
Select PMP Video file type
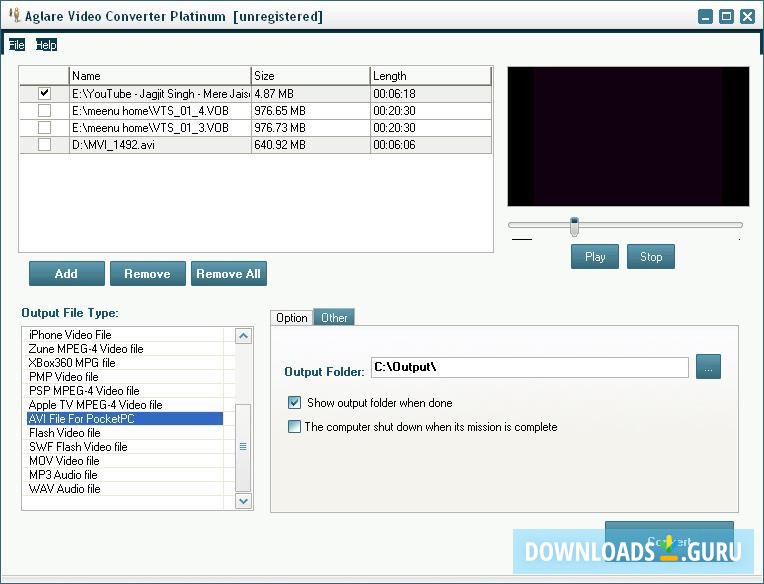pyautogui.click(x=125, y=377)
